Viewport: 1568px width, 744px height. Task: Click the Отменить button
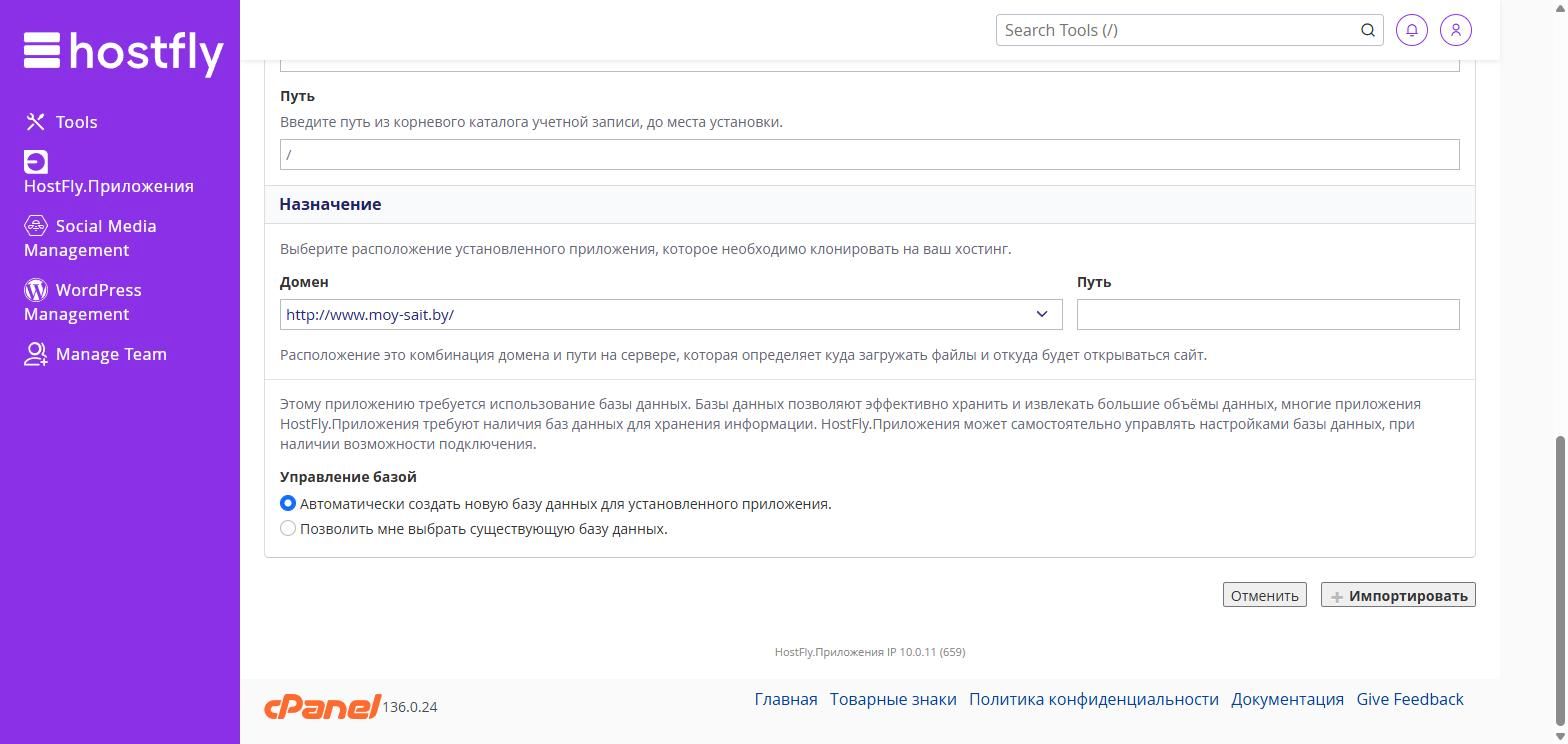point(1264,595)
